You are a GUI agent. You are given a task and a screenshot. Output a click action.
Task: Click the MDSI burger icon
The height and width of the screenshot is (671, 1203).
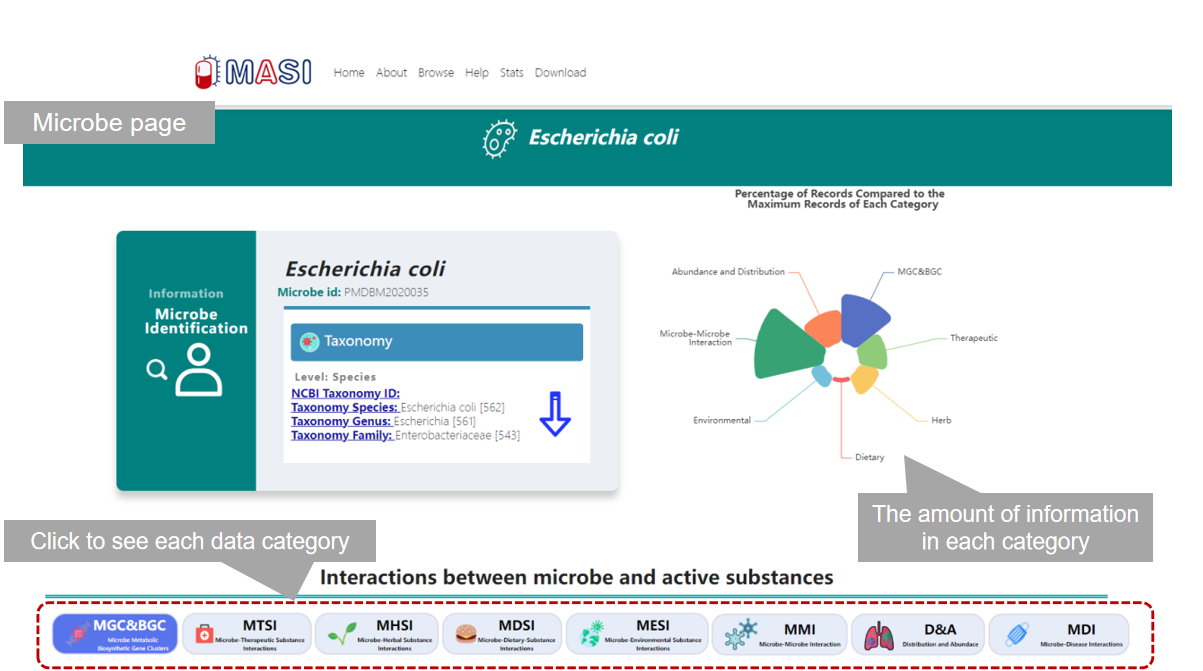(x=465, y=634)
